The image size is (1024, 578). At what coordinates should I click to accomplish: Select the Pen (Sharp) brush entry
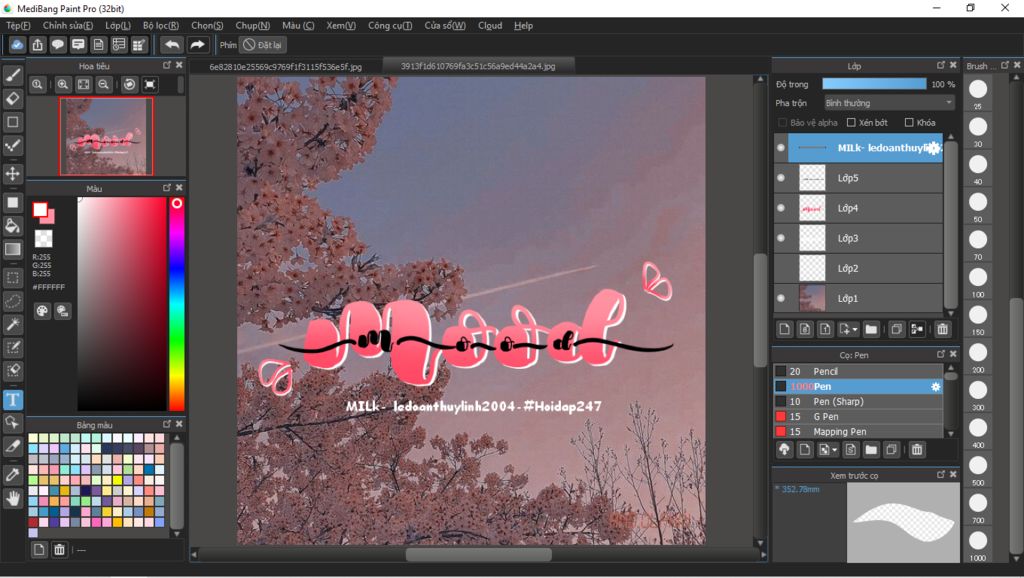[x=858, y=401]
